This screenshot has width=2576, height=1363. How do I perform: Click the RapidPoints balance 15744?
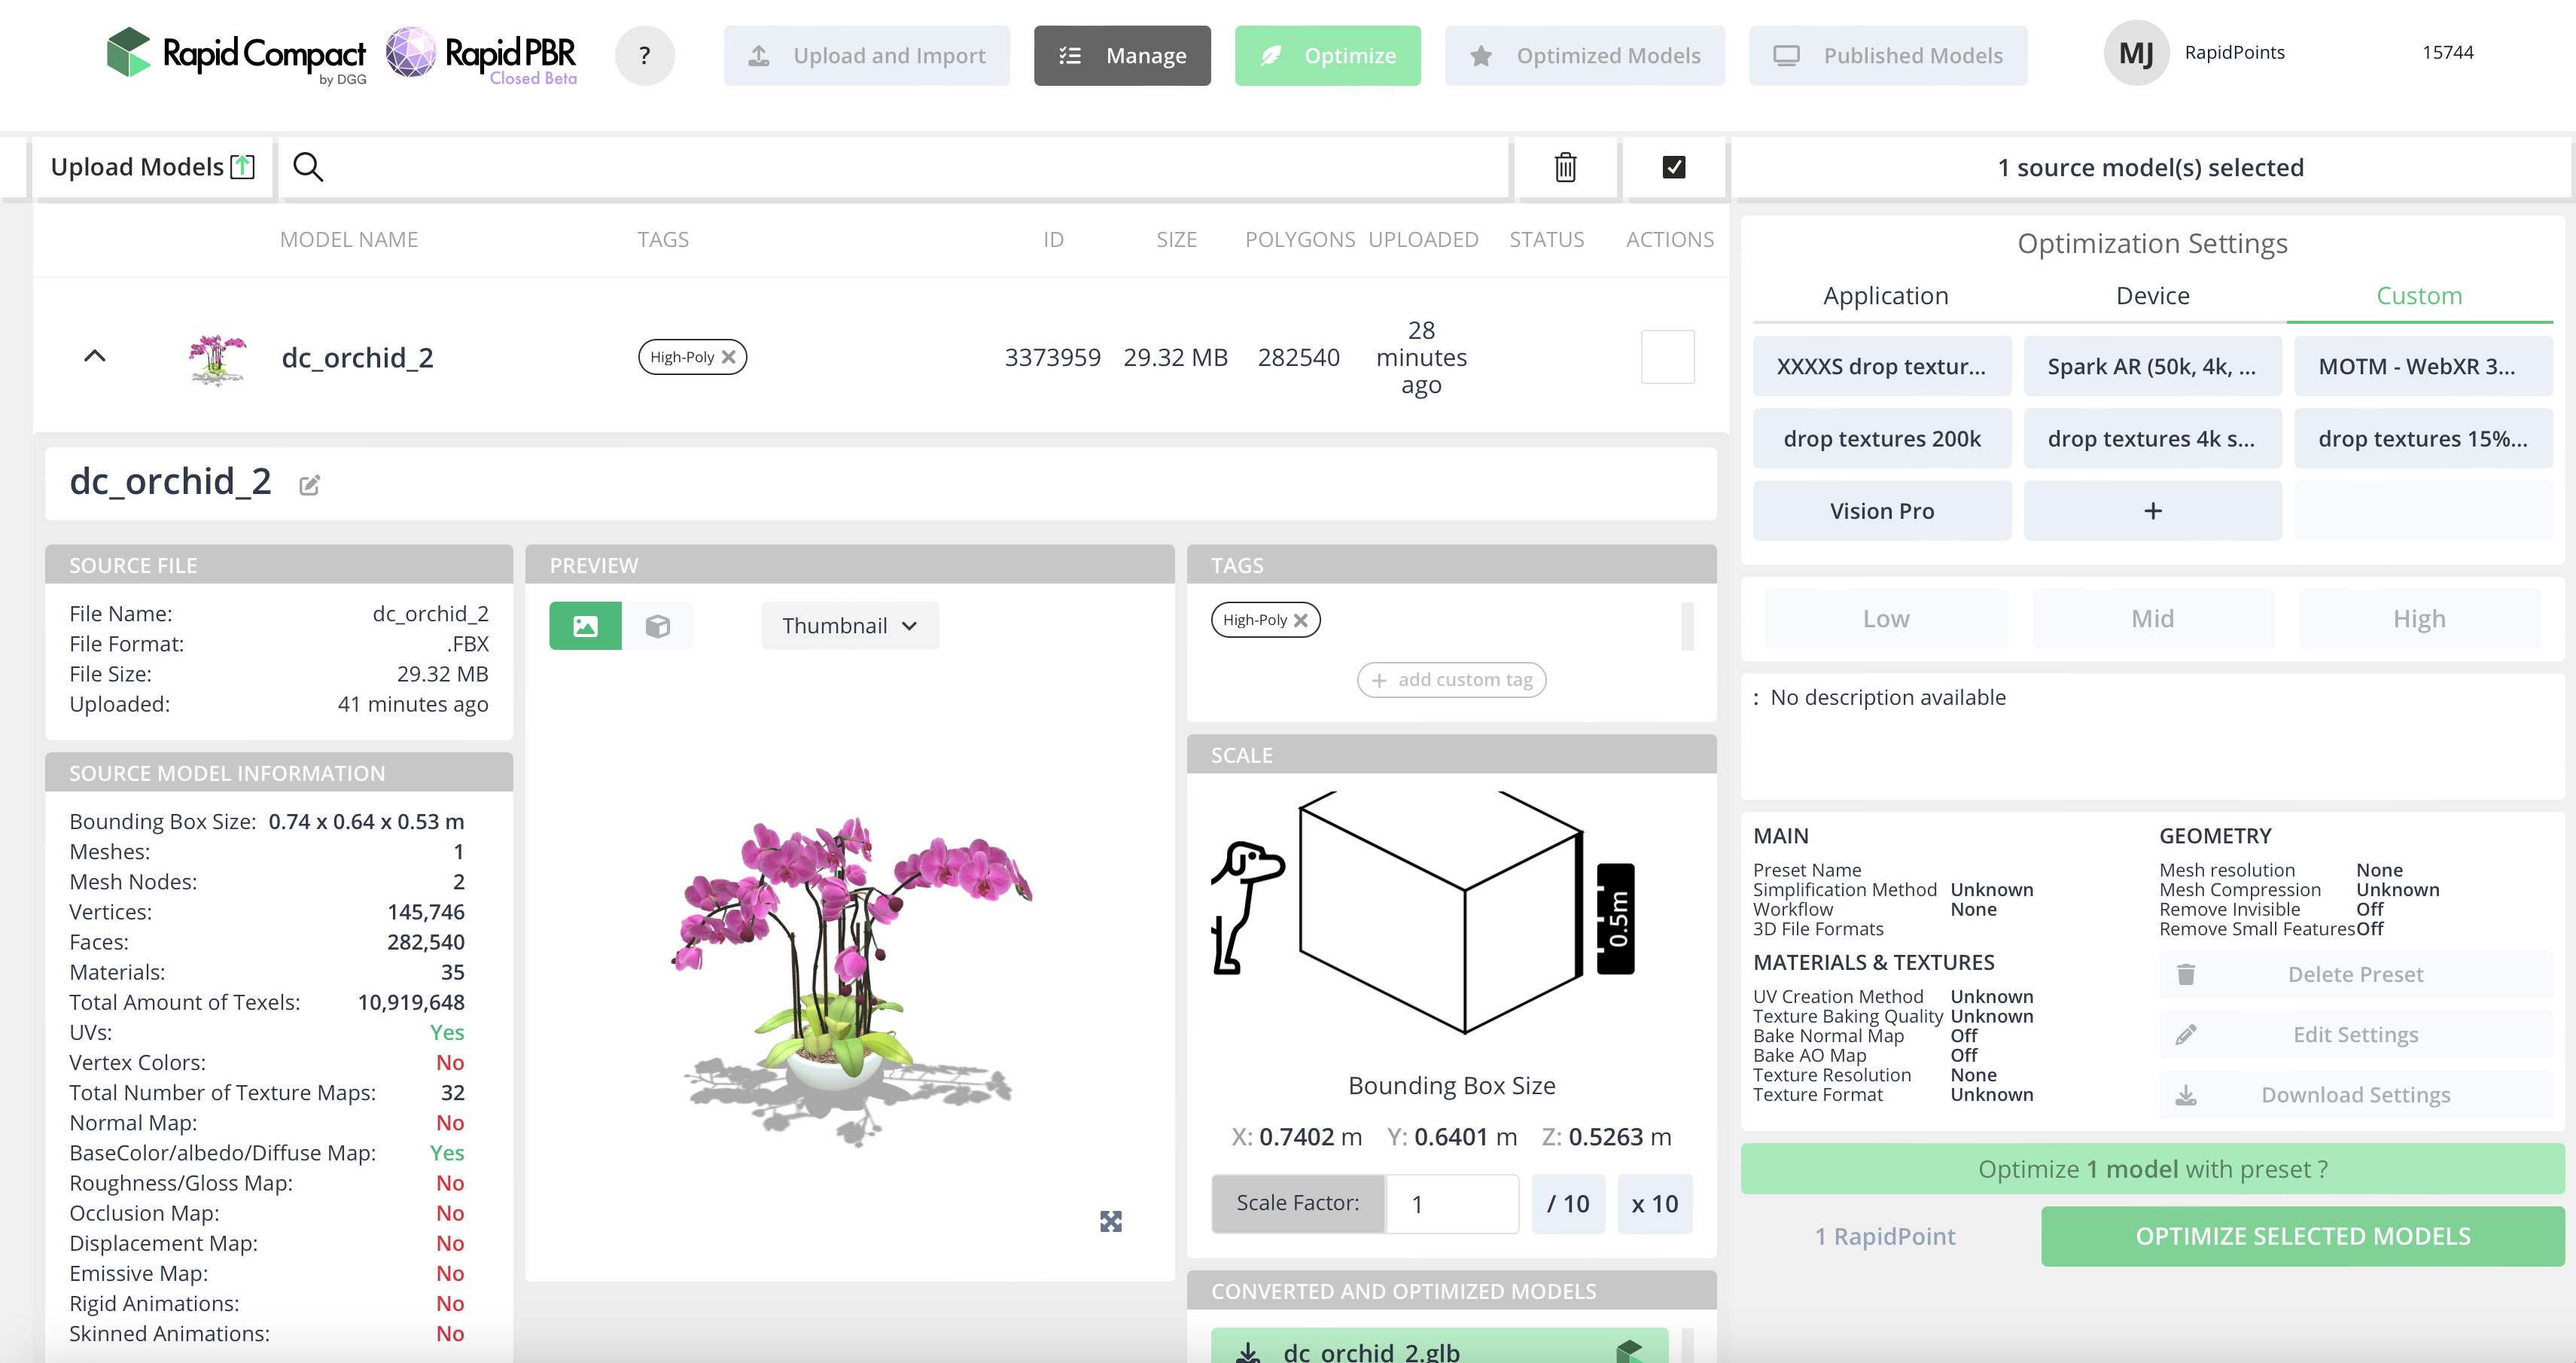click(2447, 53)
